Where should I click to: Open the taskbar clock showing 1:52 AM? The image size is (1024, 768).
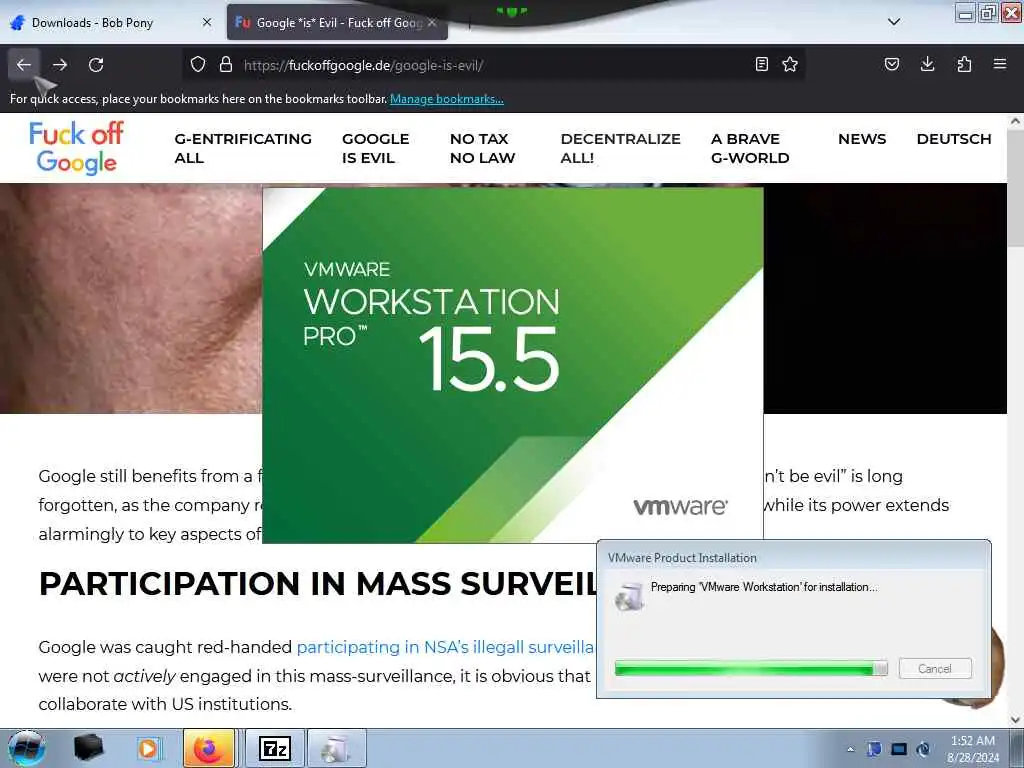click(973, 749)
